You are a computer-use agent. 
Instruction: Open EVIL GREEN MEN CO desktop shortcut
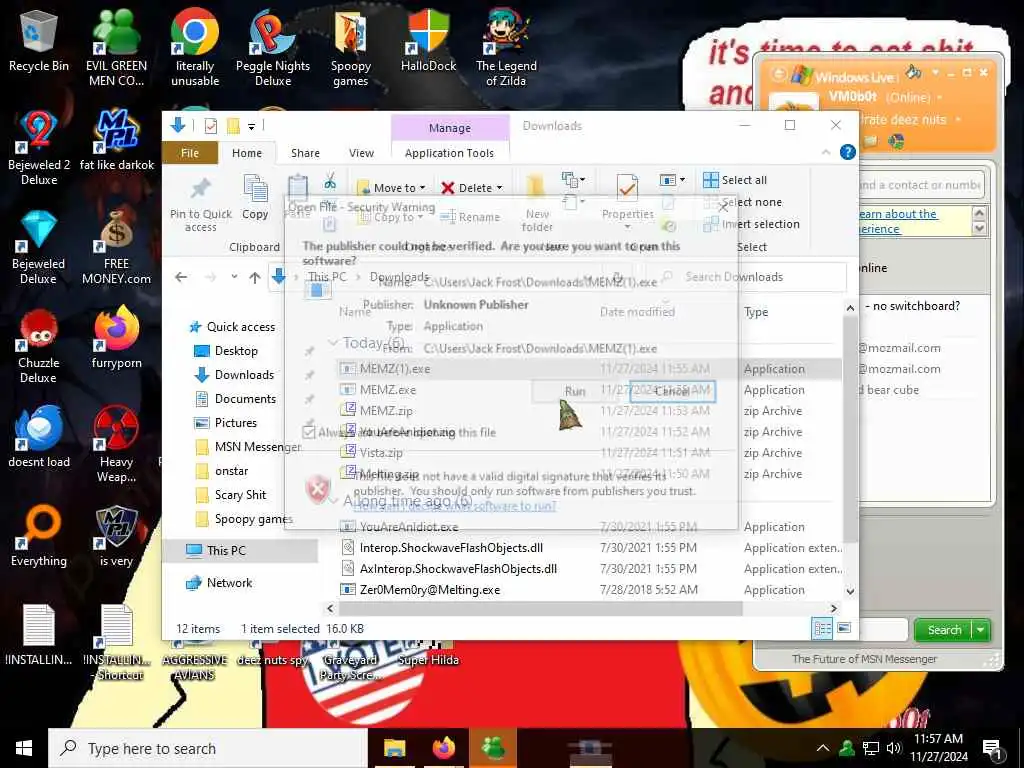click(116, 46)
